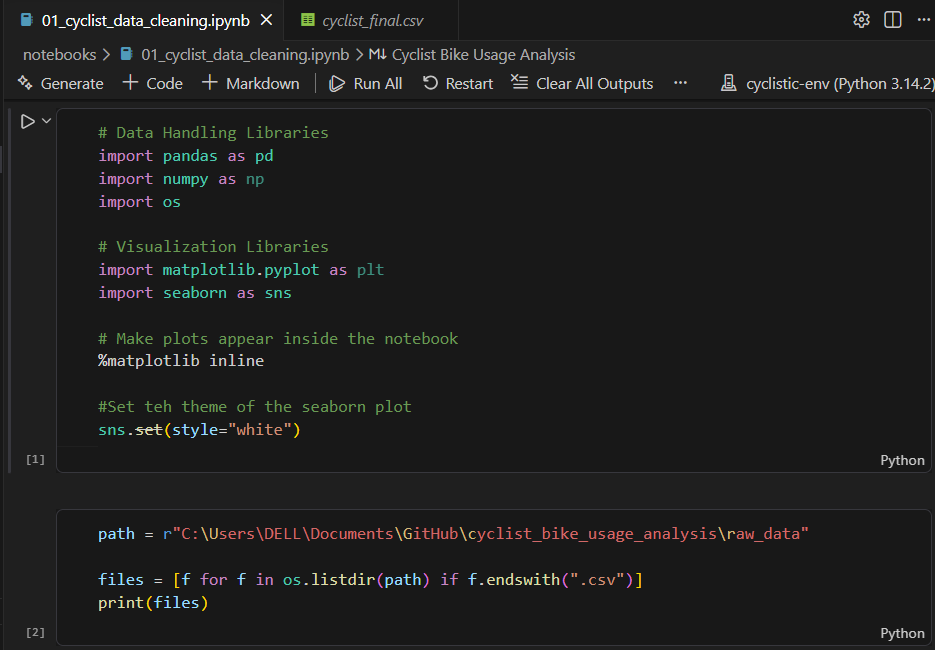Click the 01_cyclist_data_cleaning.ipynb breadcrumb
This screenshot has width=935, height=650.
[x=244, y=55]
